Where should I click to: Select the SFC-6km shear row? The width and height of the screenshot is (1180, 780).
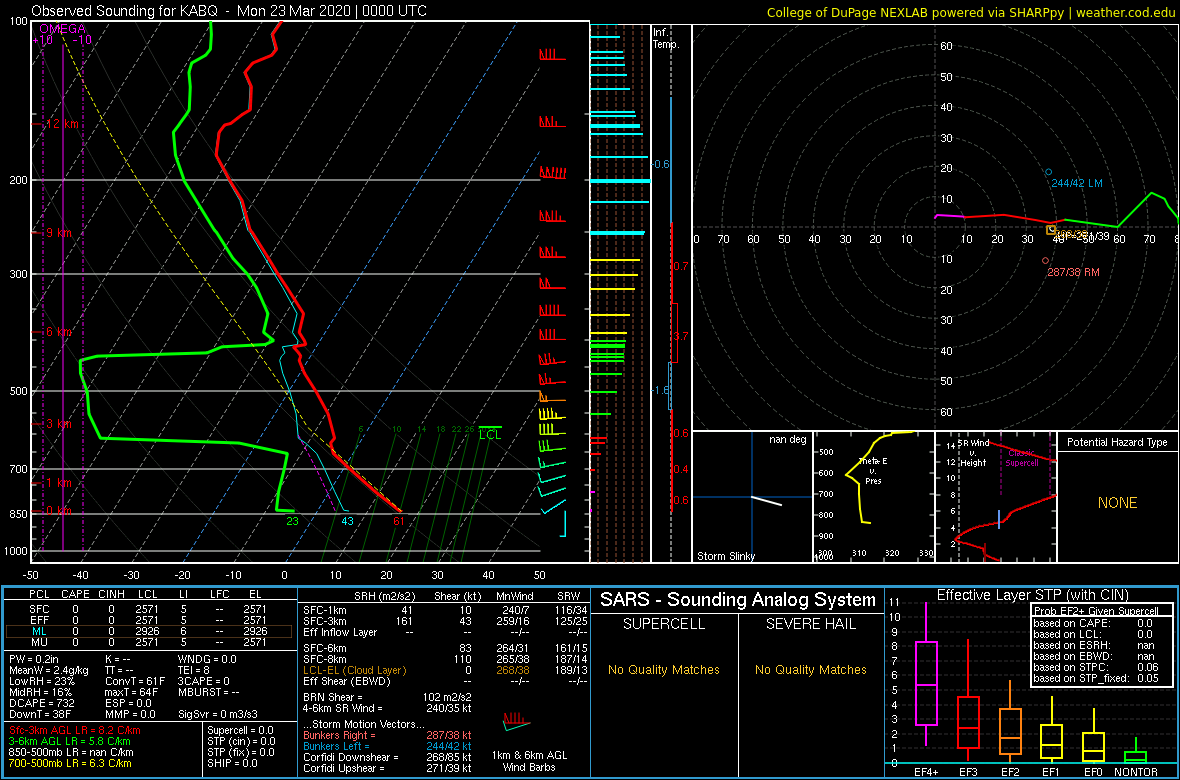445,647
